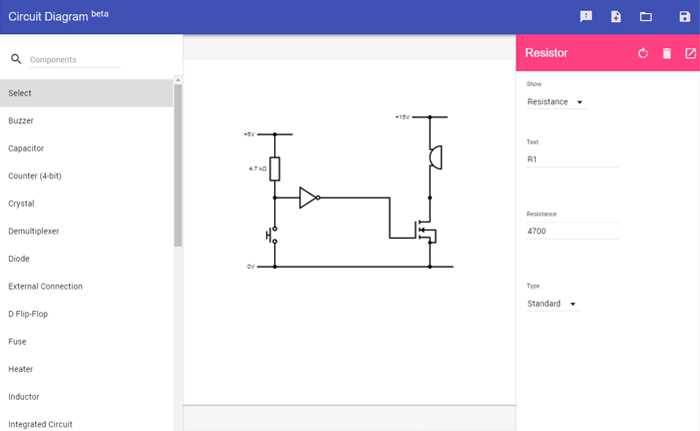Pick Fuse from the component list

[x=87, y=342]
